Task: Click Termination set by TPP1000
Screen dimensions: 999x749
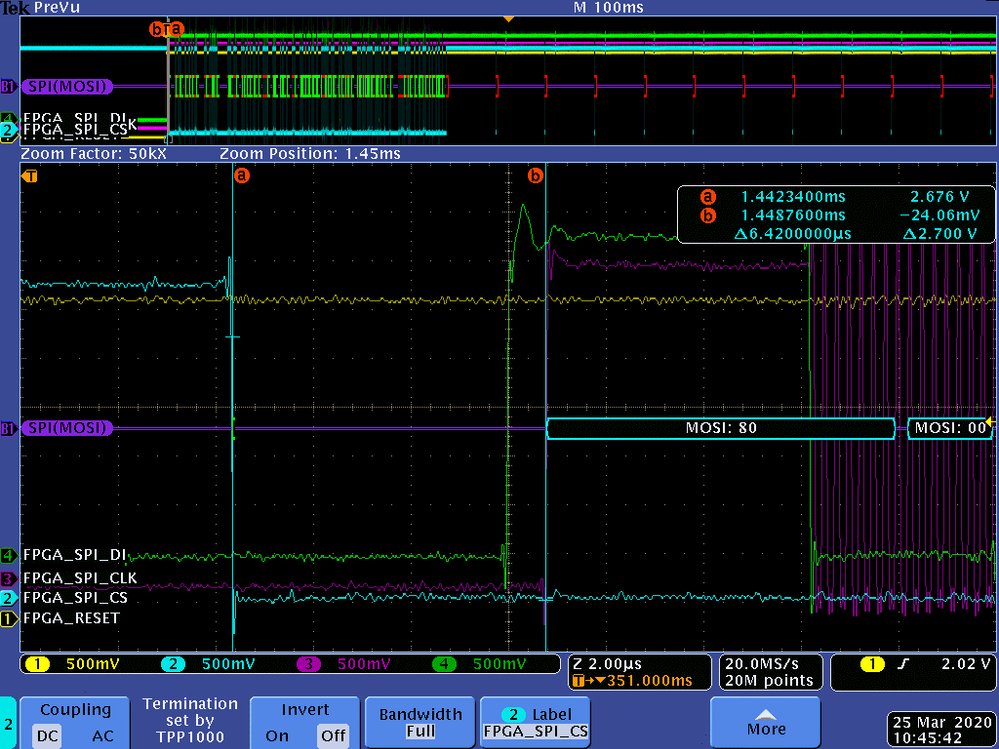Action: point(190,720)
